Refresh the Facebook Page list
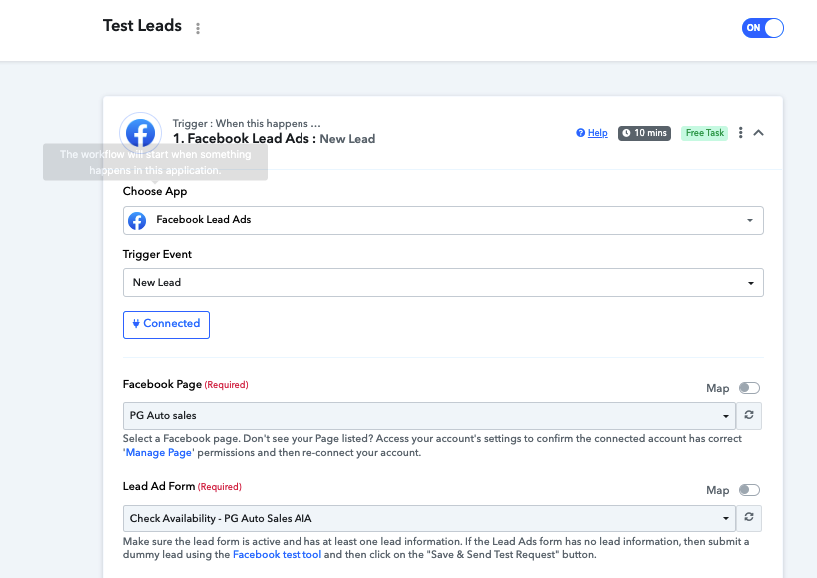The image size is (817, 578). (x=749, y=415)
